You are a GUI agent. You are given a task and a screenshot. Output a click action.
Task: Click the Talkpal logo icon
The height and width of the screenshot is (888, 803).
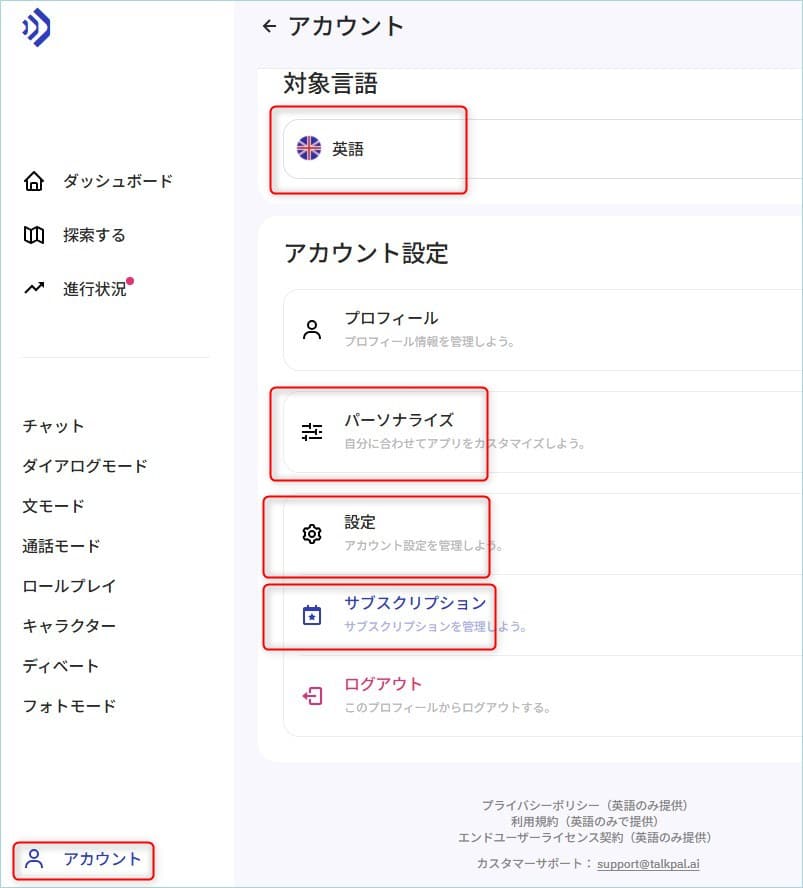tap(36, 27)
